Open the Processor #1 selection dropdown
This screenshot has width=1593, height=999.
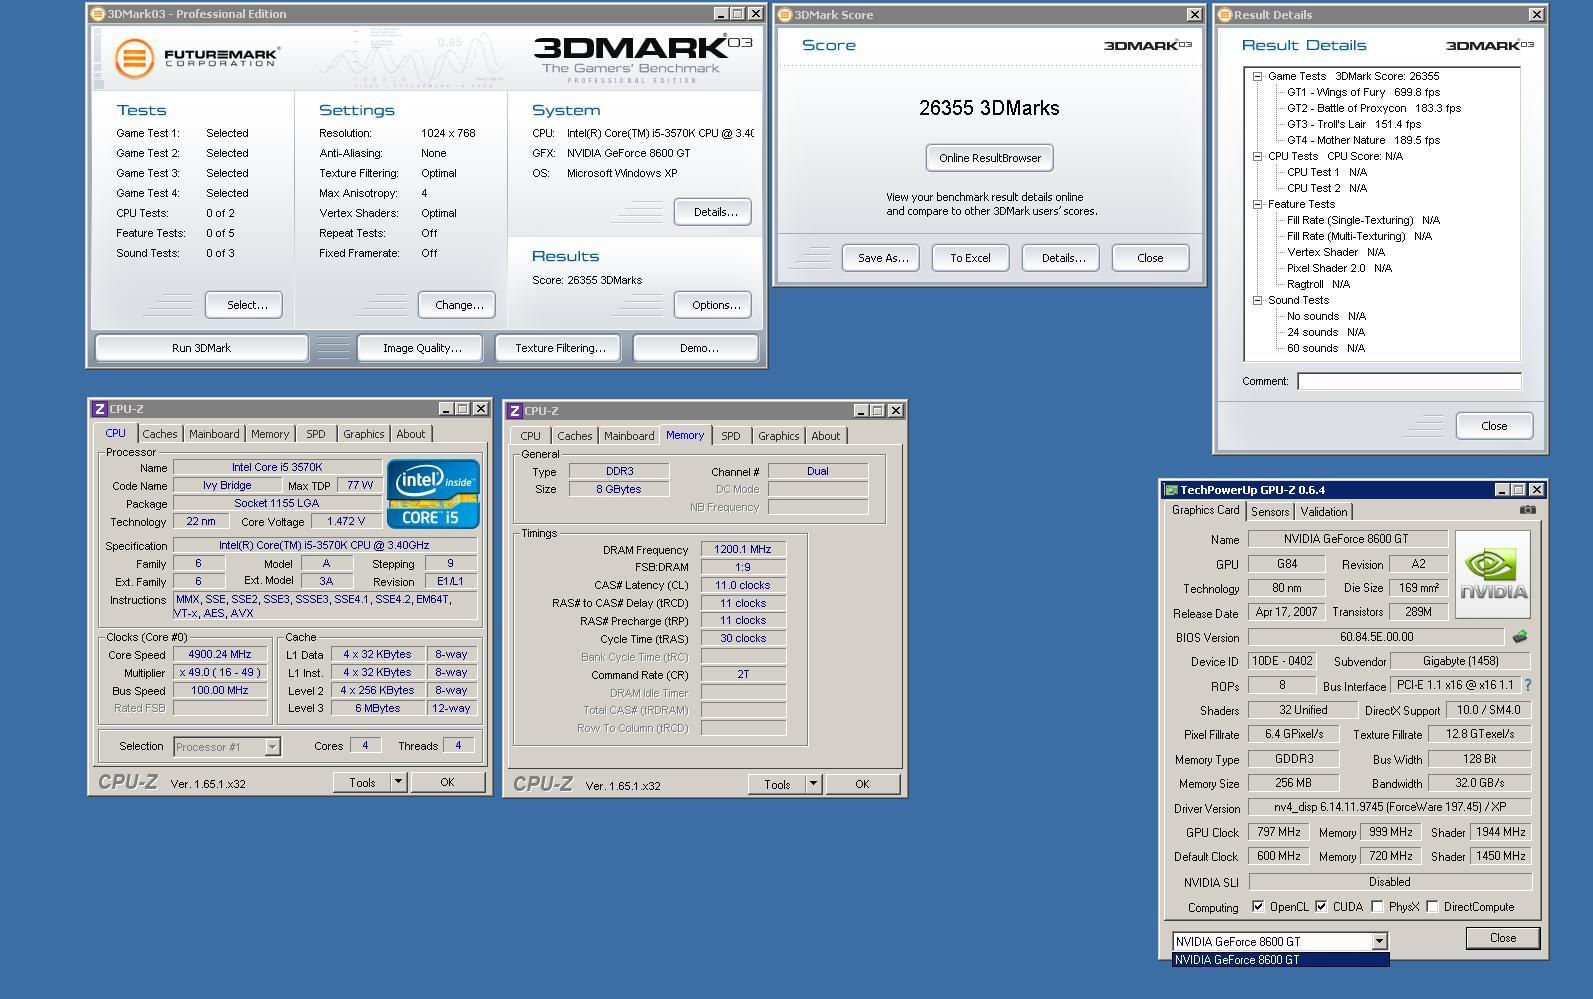[272, 747]
